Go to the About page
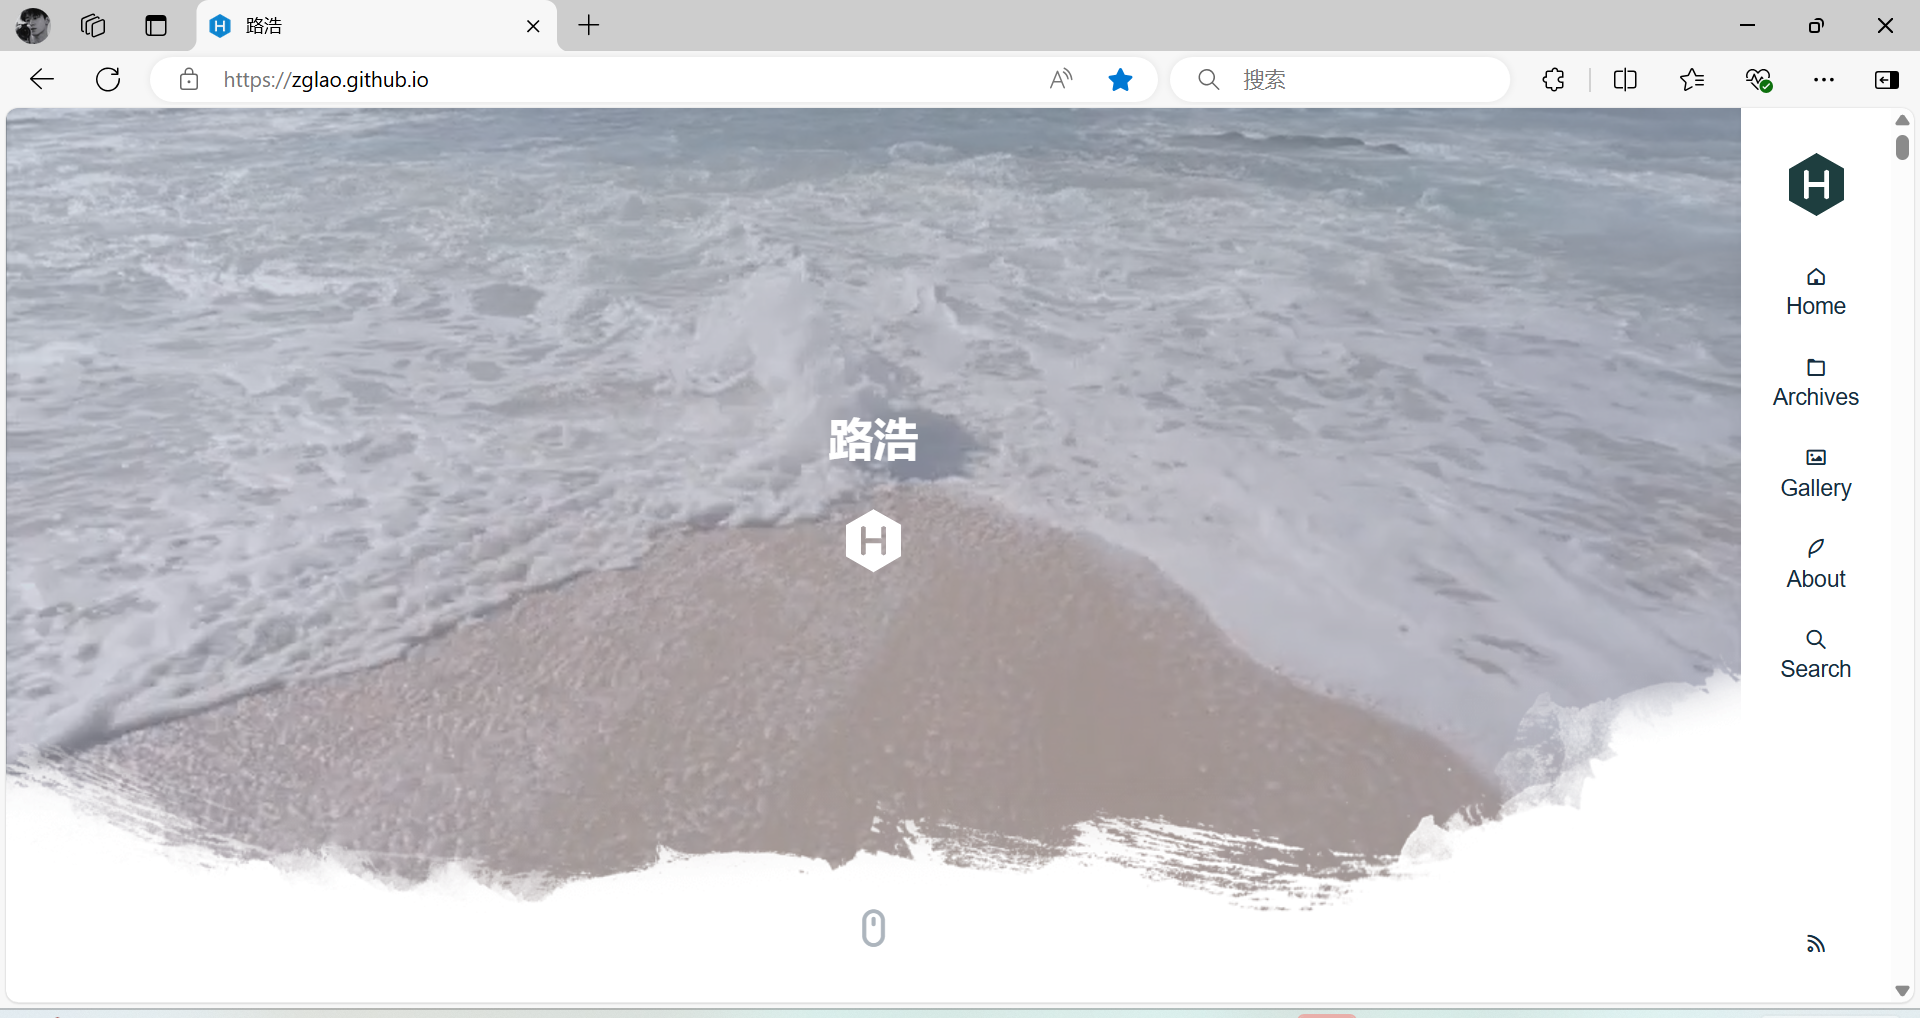Screen dimensions: 1920x1018 tap(1815, 565)
